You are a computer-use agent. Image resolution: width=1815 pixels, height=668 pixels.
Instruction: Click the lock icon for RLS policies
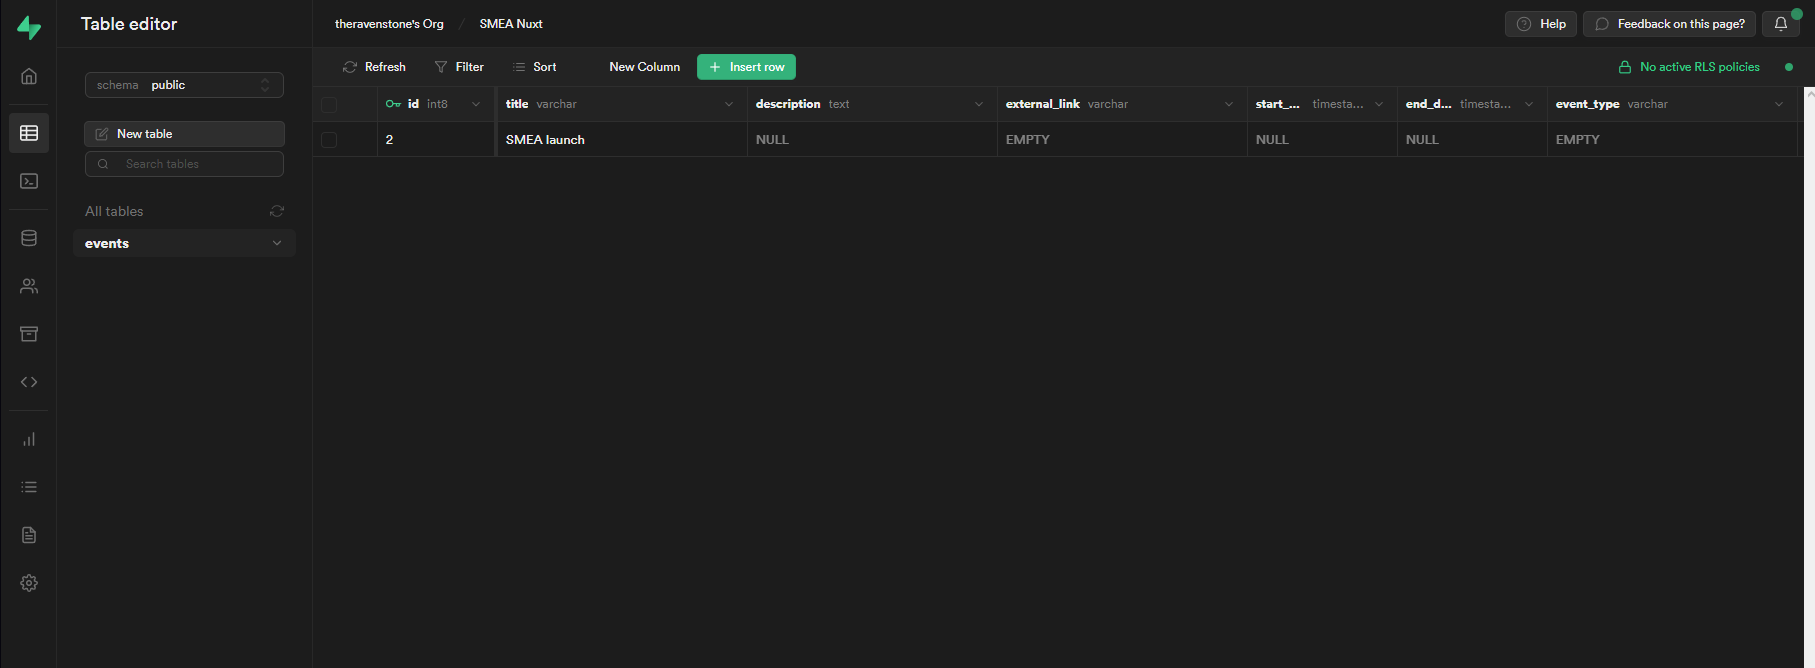(x=1625, y=67)
